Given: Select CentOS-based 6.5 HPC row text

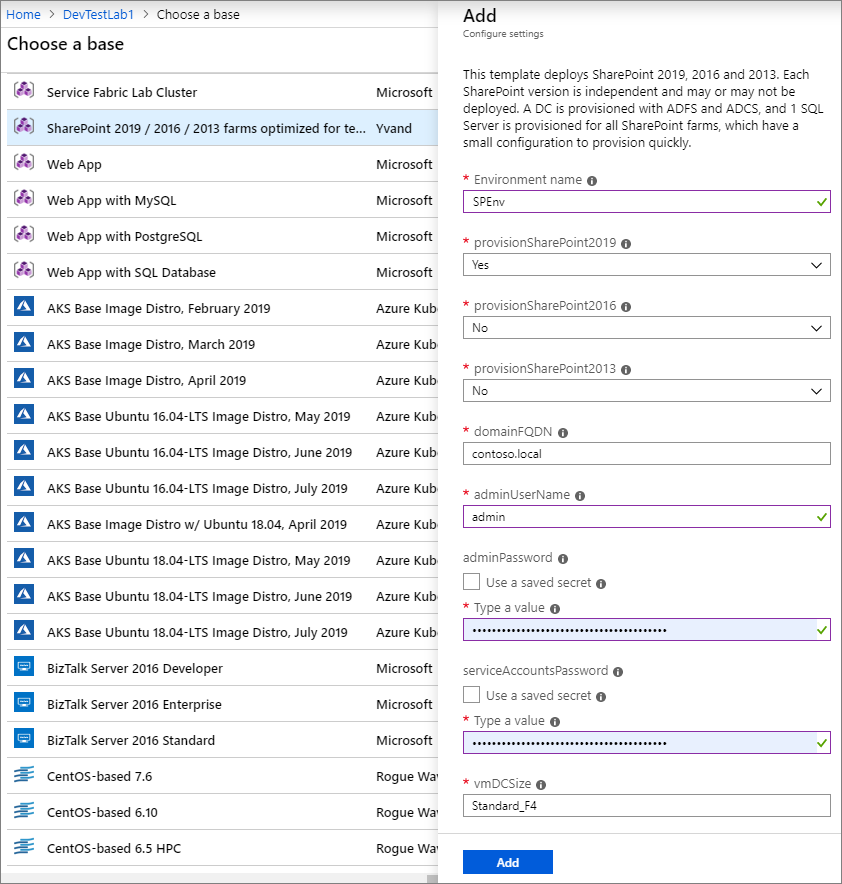Looking at the screenshot, I should pos(114,848).
